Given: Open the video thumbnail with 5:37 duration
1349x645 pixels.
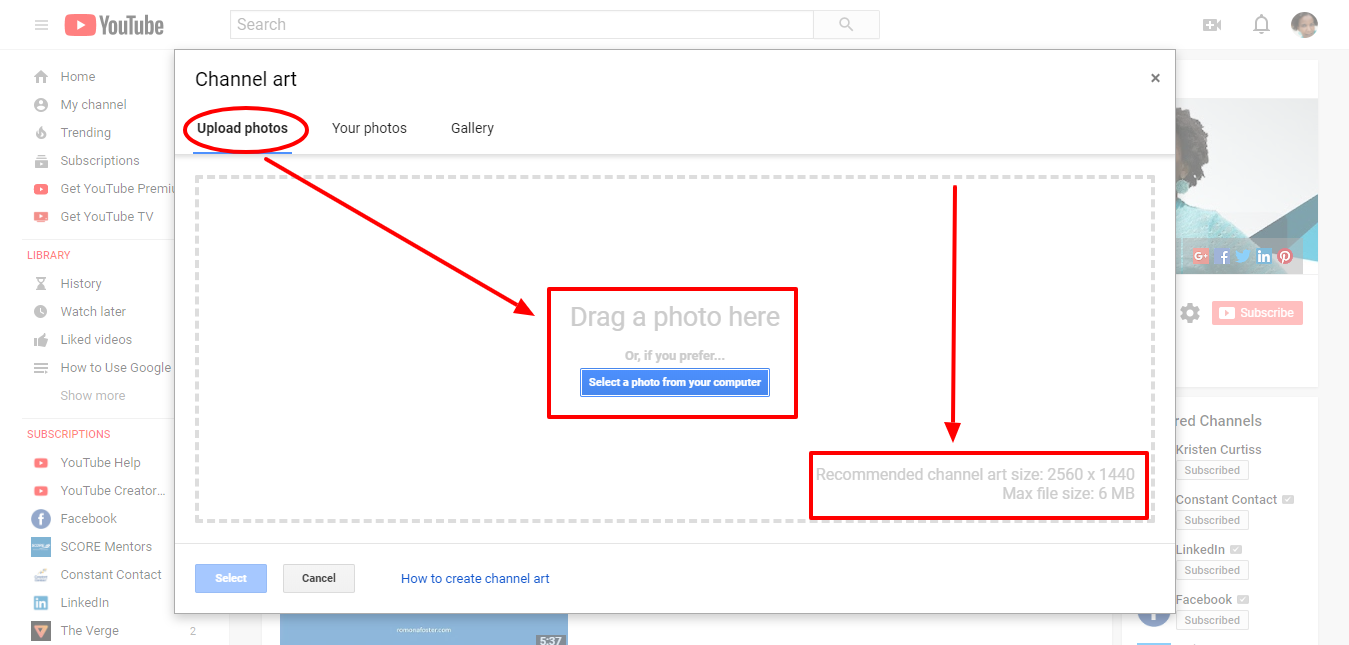Looking at the screenshot, I should (424, 629).
